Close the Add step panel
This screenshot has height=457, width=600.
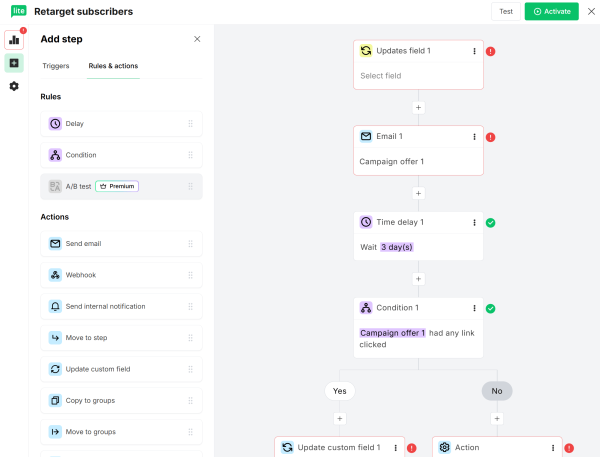click(197, 39)
